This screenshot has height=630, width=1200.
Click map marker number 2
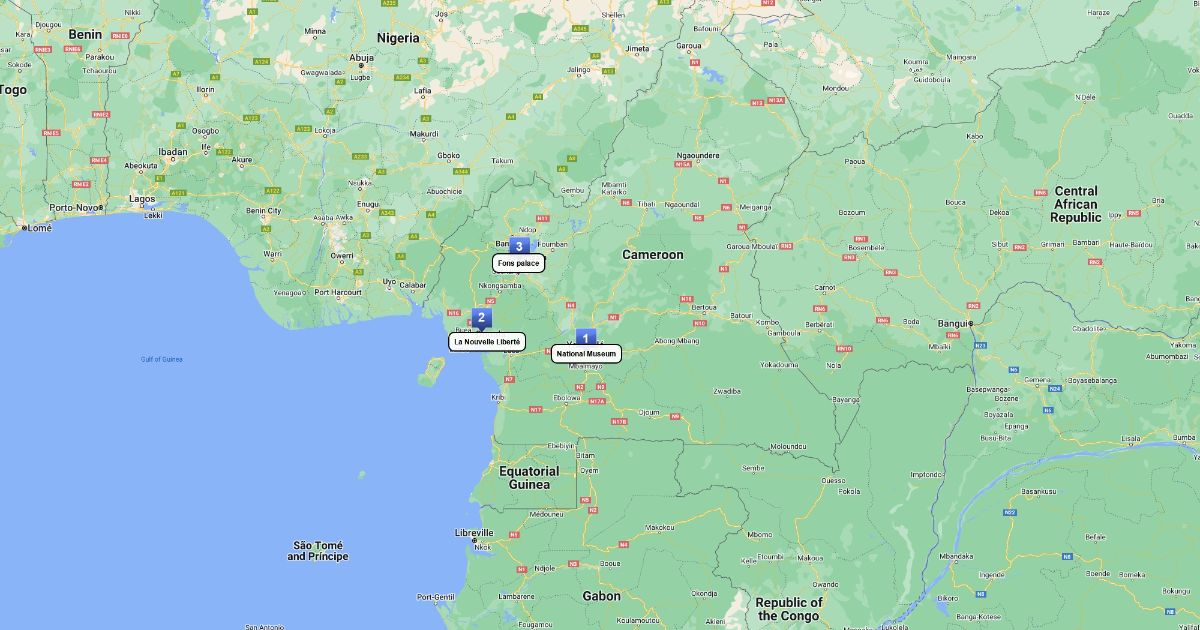click(x=481, y=317)
